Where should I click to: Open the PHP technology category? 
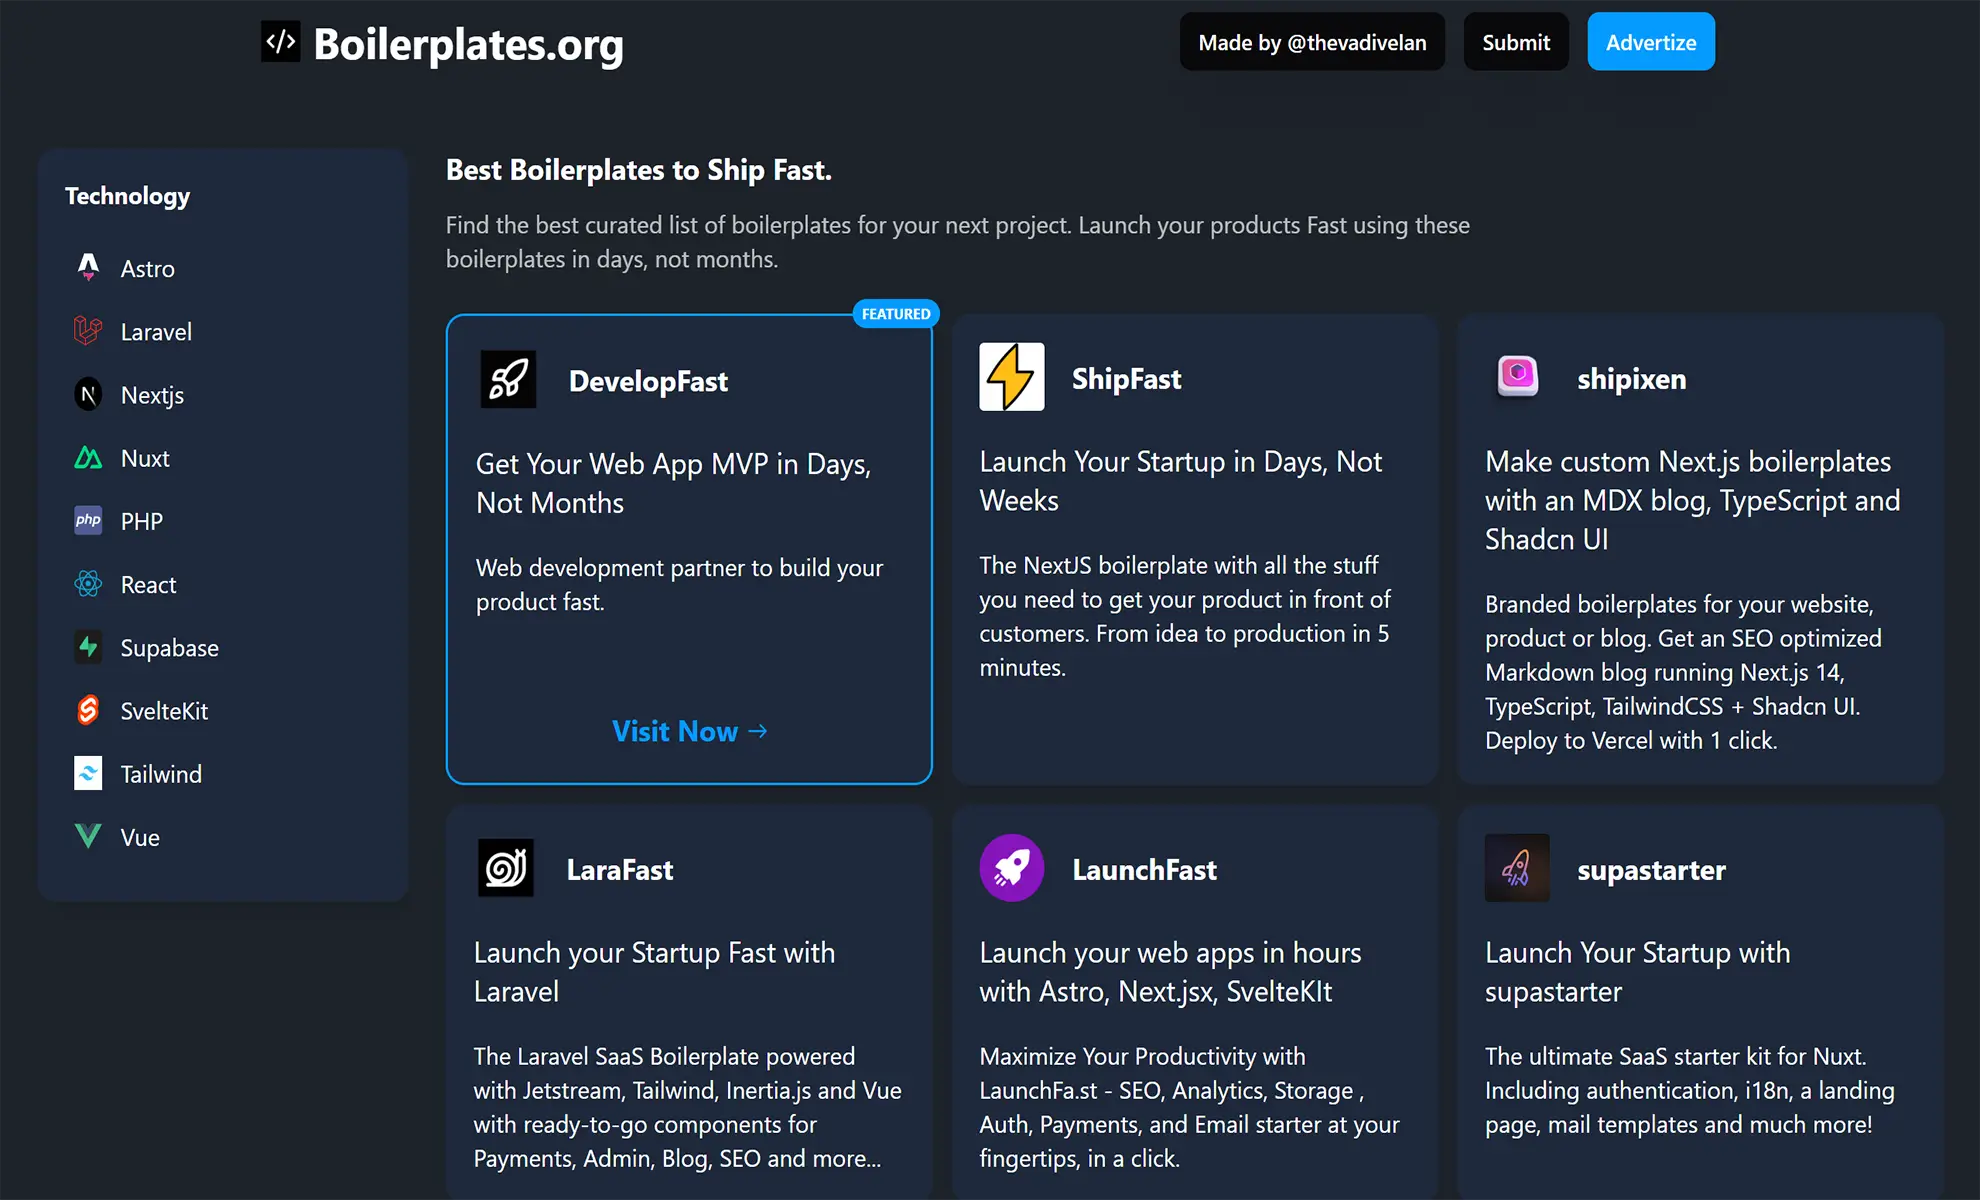pos(141,521)
